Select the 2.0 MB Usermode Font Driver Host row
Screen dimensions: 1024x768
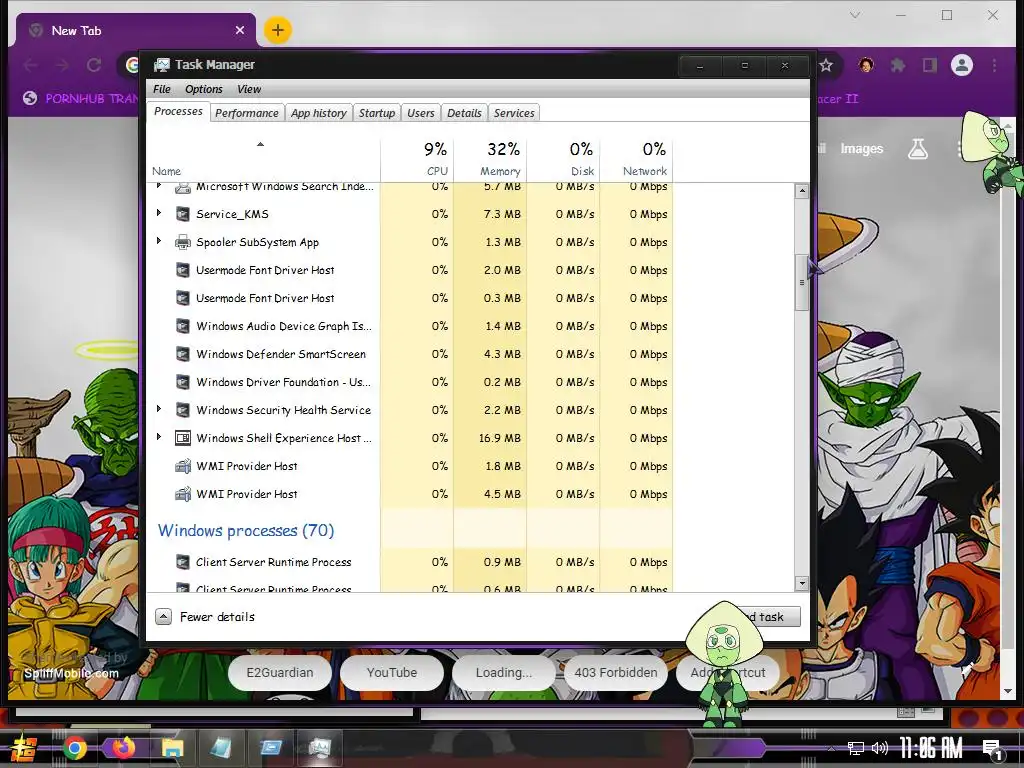pyautogui.click(x=409, y=270)
